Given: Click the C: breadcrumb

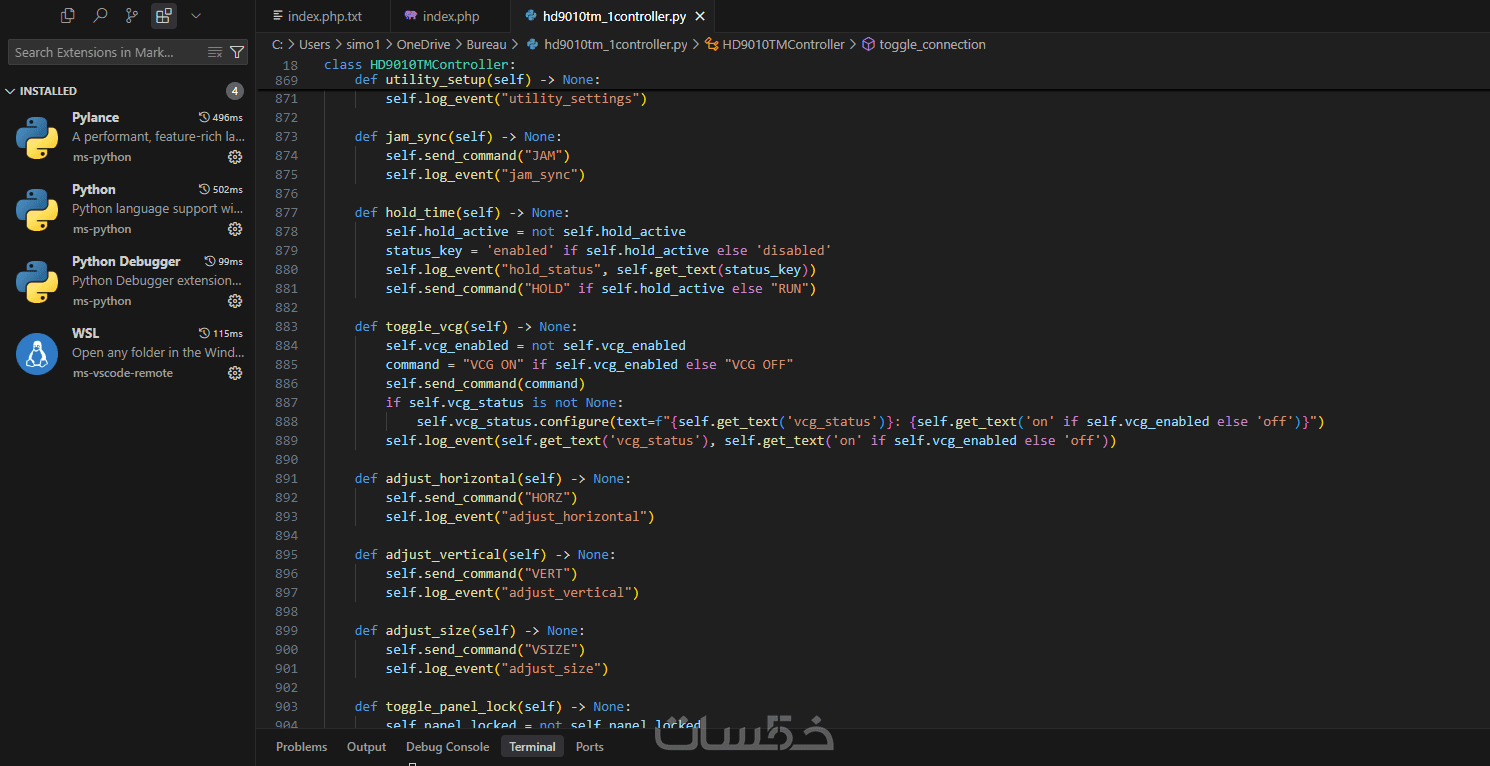Looking at the screenshot, I should coord(277,45).
